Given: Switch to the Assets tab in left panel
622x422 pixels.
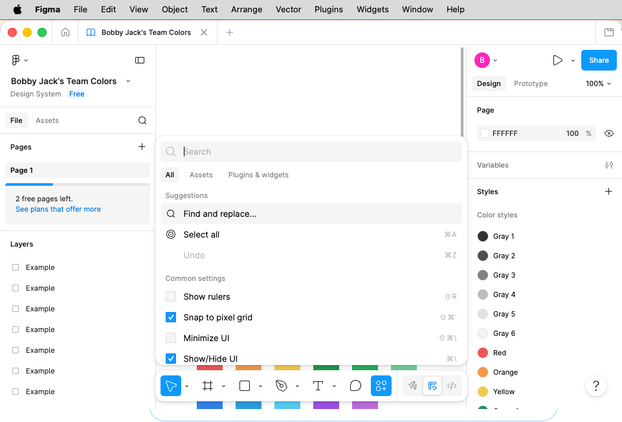Looking at the screenshot, I should point(47,120).
